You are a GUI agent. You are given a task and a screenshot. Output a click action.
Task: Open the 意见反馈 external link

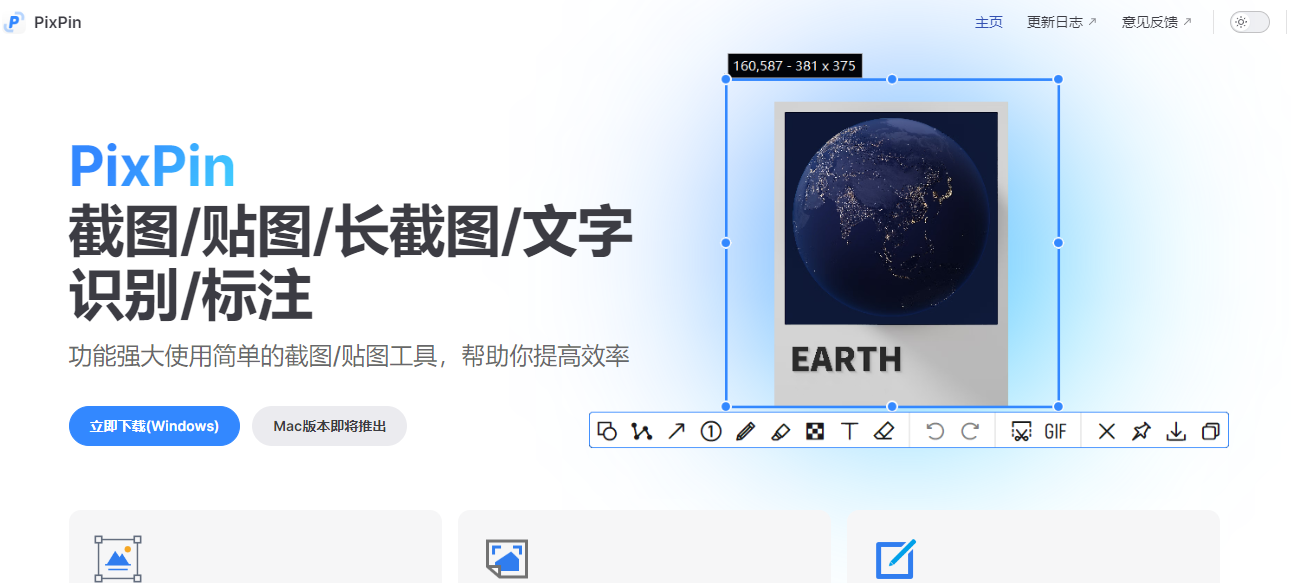tap(1157, 22)
